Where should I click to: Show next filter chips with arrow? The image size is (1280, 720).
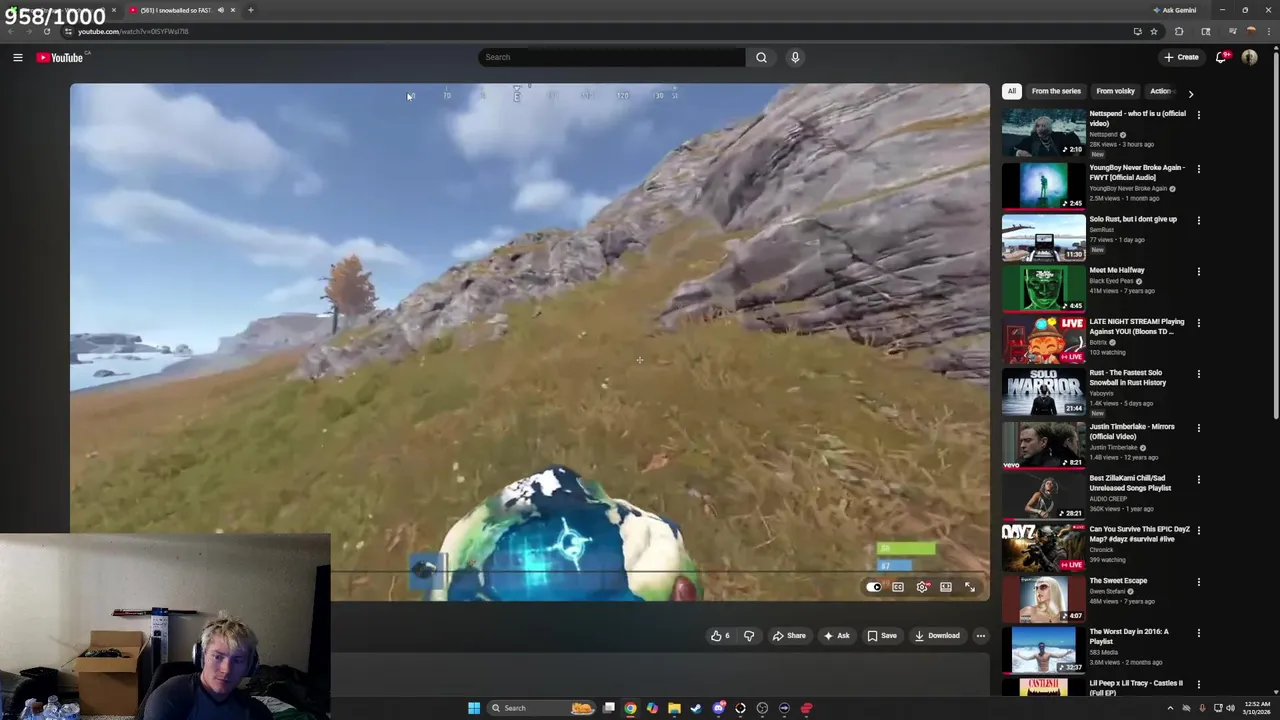(x=1190, y=93)
